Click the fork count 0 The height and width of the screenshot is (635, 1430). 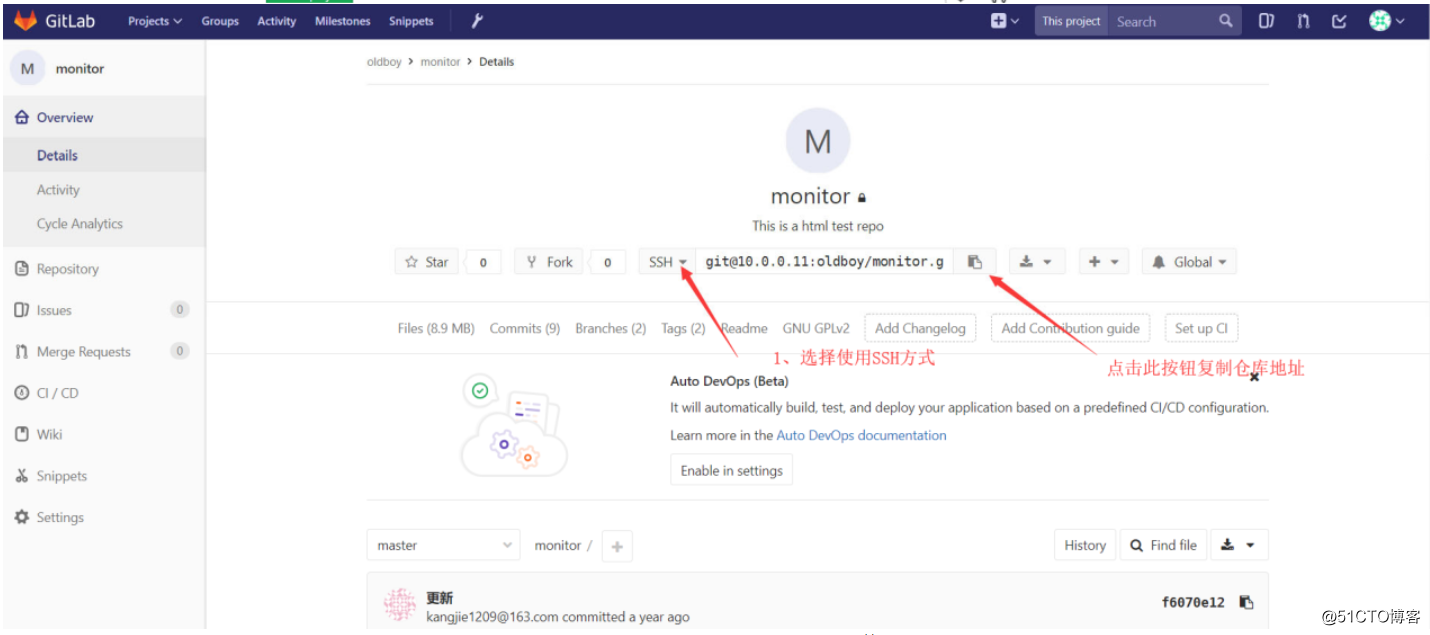[607, 262]
